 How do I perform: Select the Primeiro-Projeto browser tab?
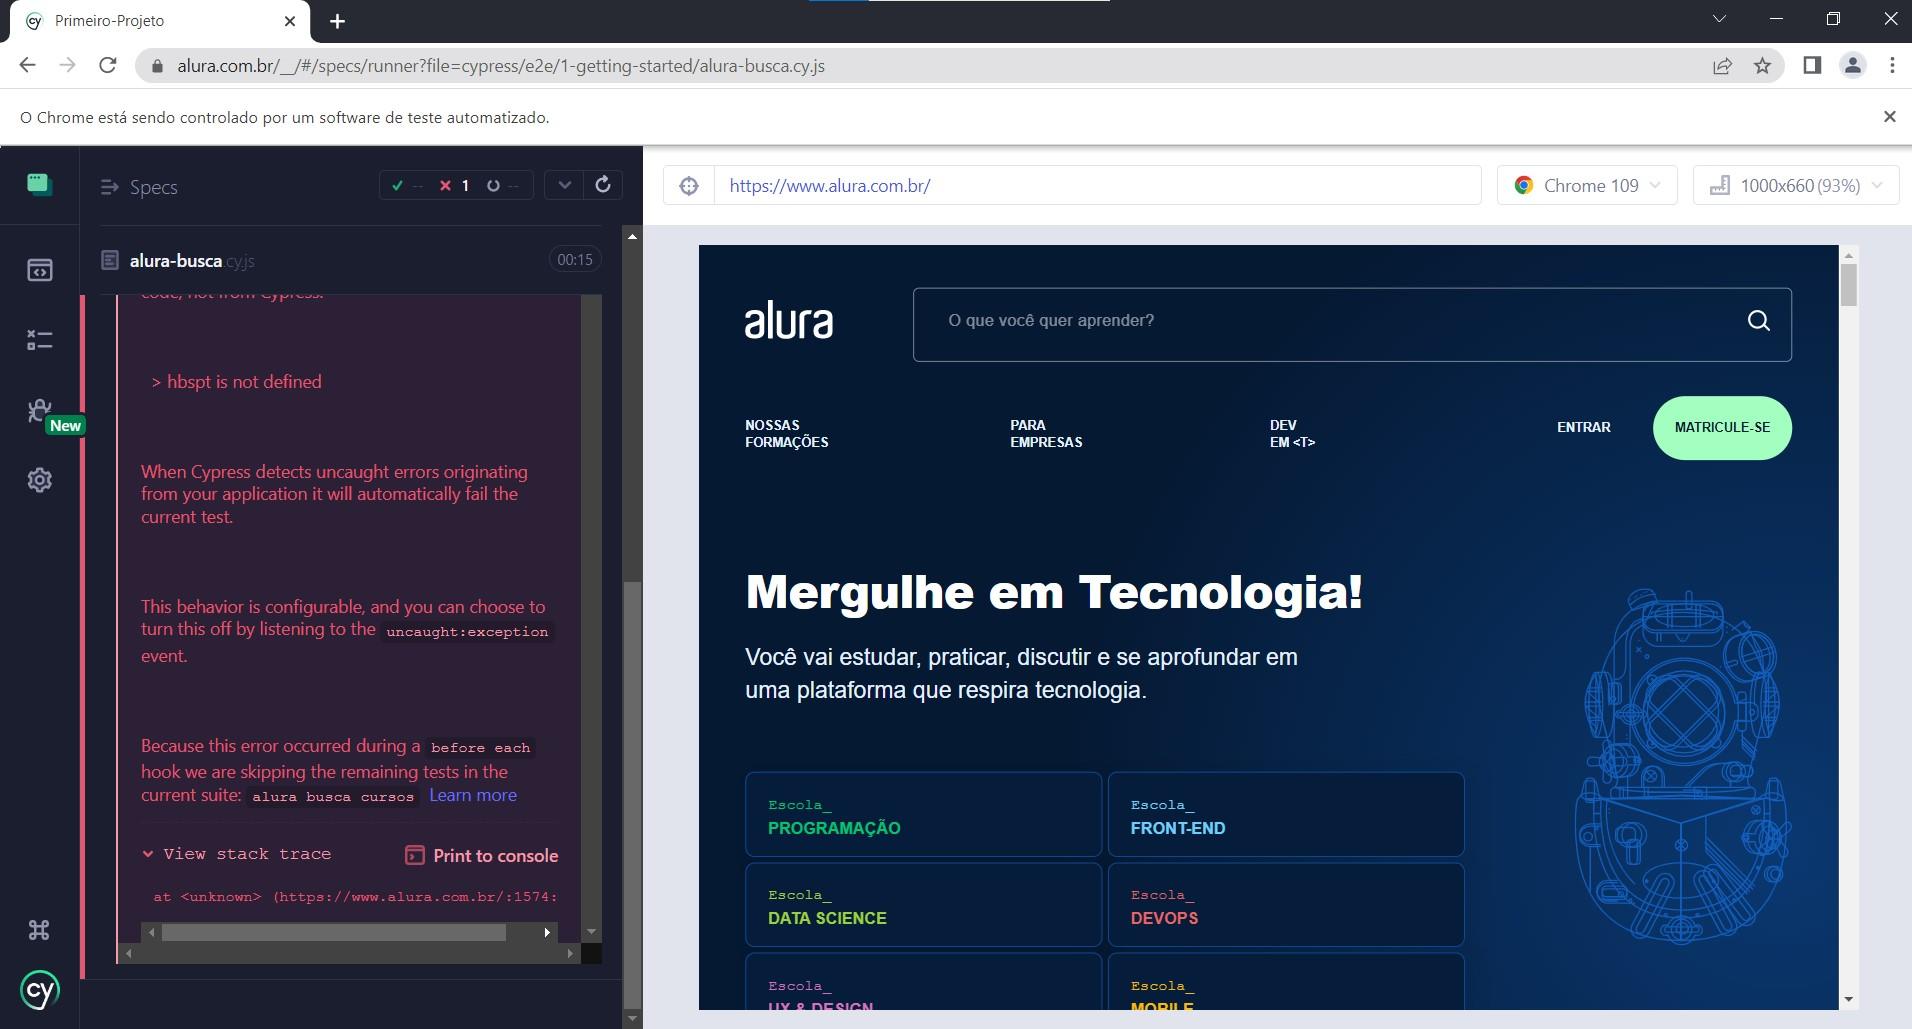pos(160,21)
